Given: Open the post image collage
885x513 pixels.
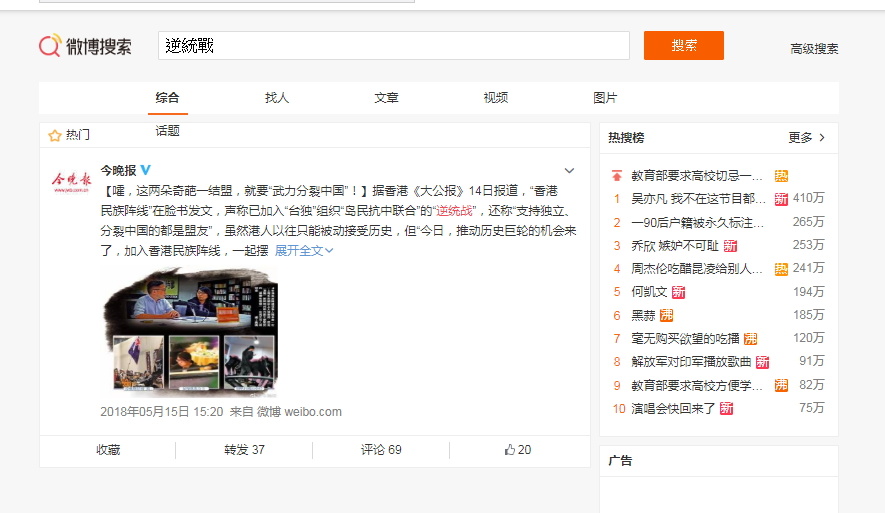Looking at the screenshot, I should click(190, 330).
